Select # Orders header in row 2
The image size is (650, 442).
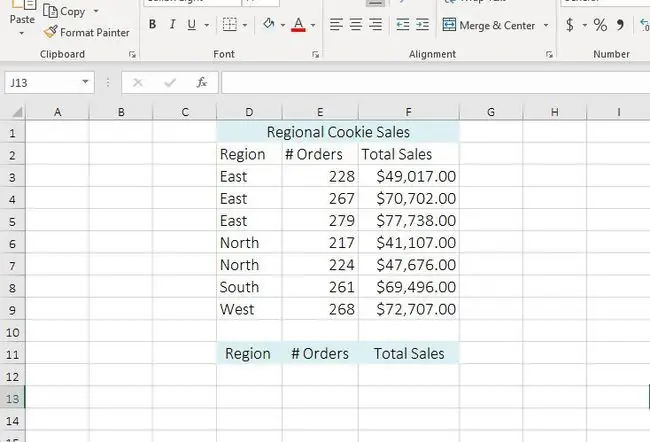[x=320, y=154]
